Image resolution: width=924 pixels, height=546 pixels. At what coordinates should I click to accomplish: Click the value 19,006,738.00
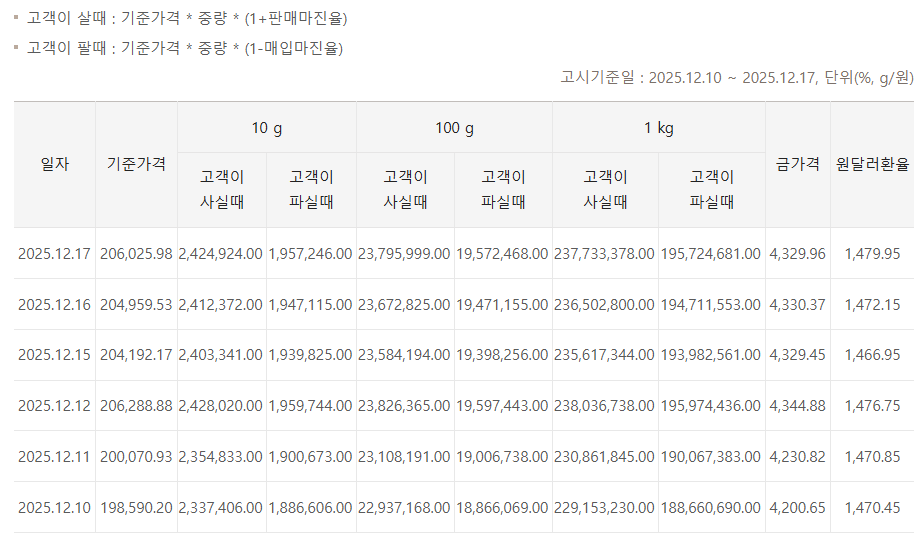tap(502, 457)
